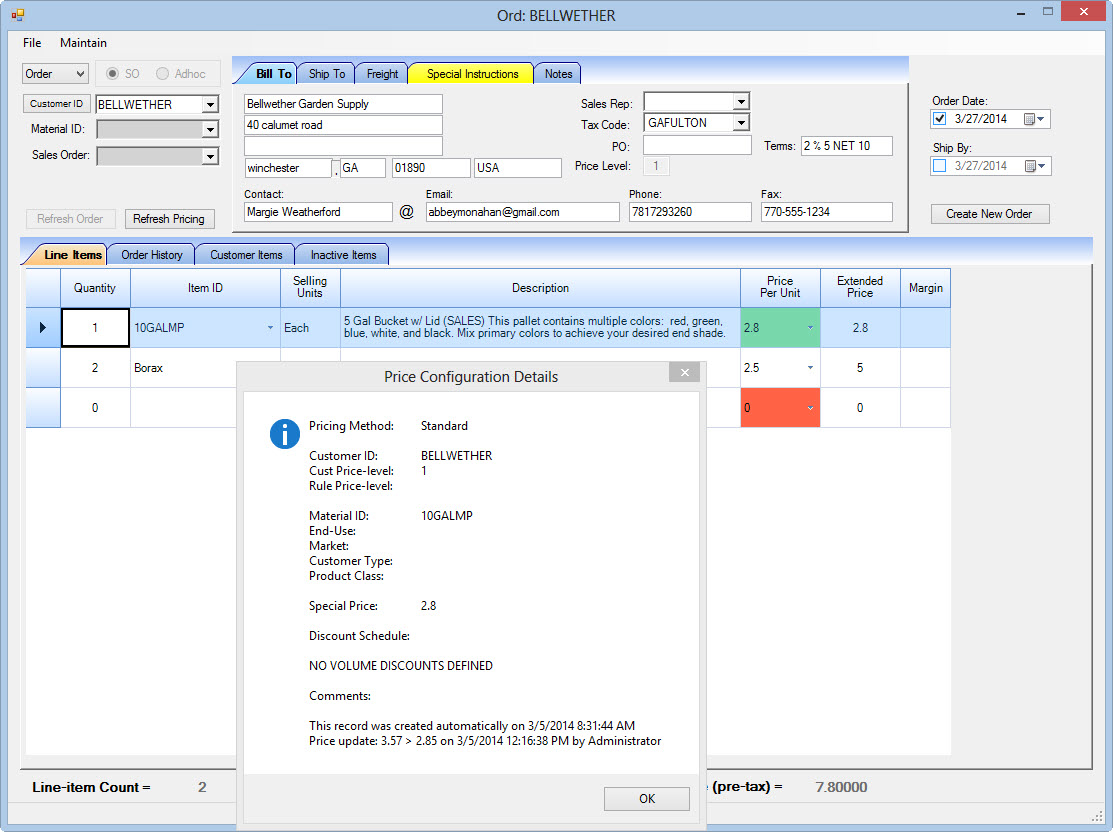Enable the Ship By checkbox
The image size is (1113, 832).
point(940,165)
